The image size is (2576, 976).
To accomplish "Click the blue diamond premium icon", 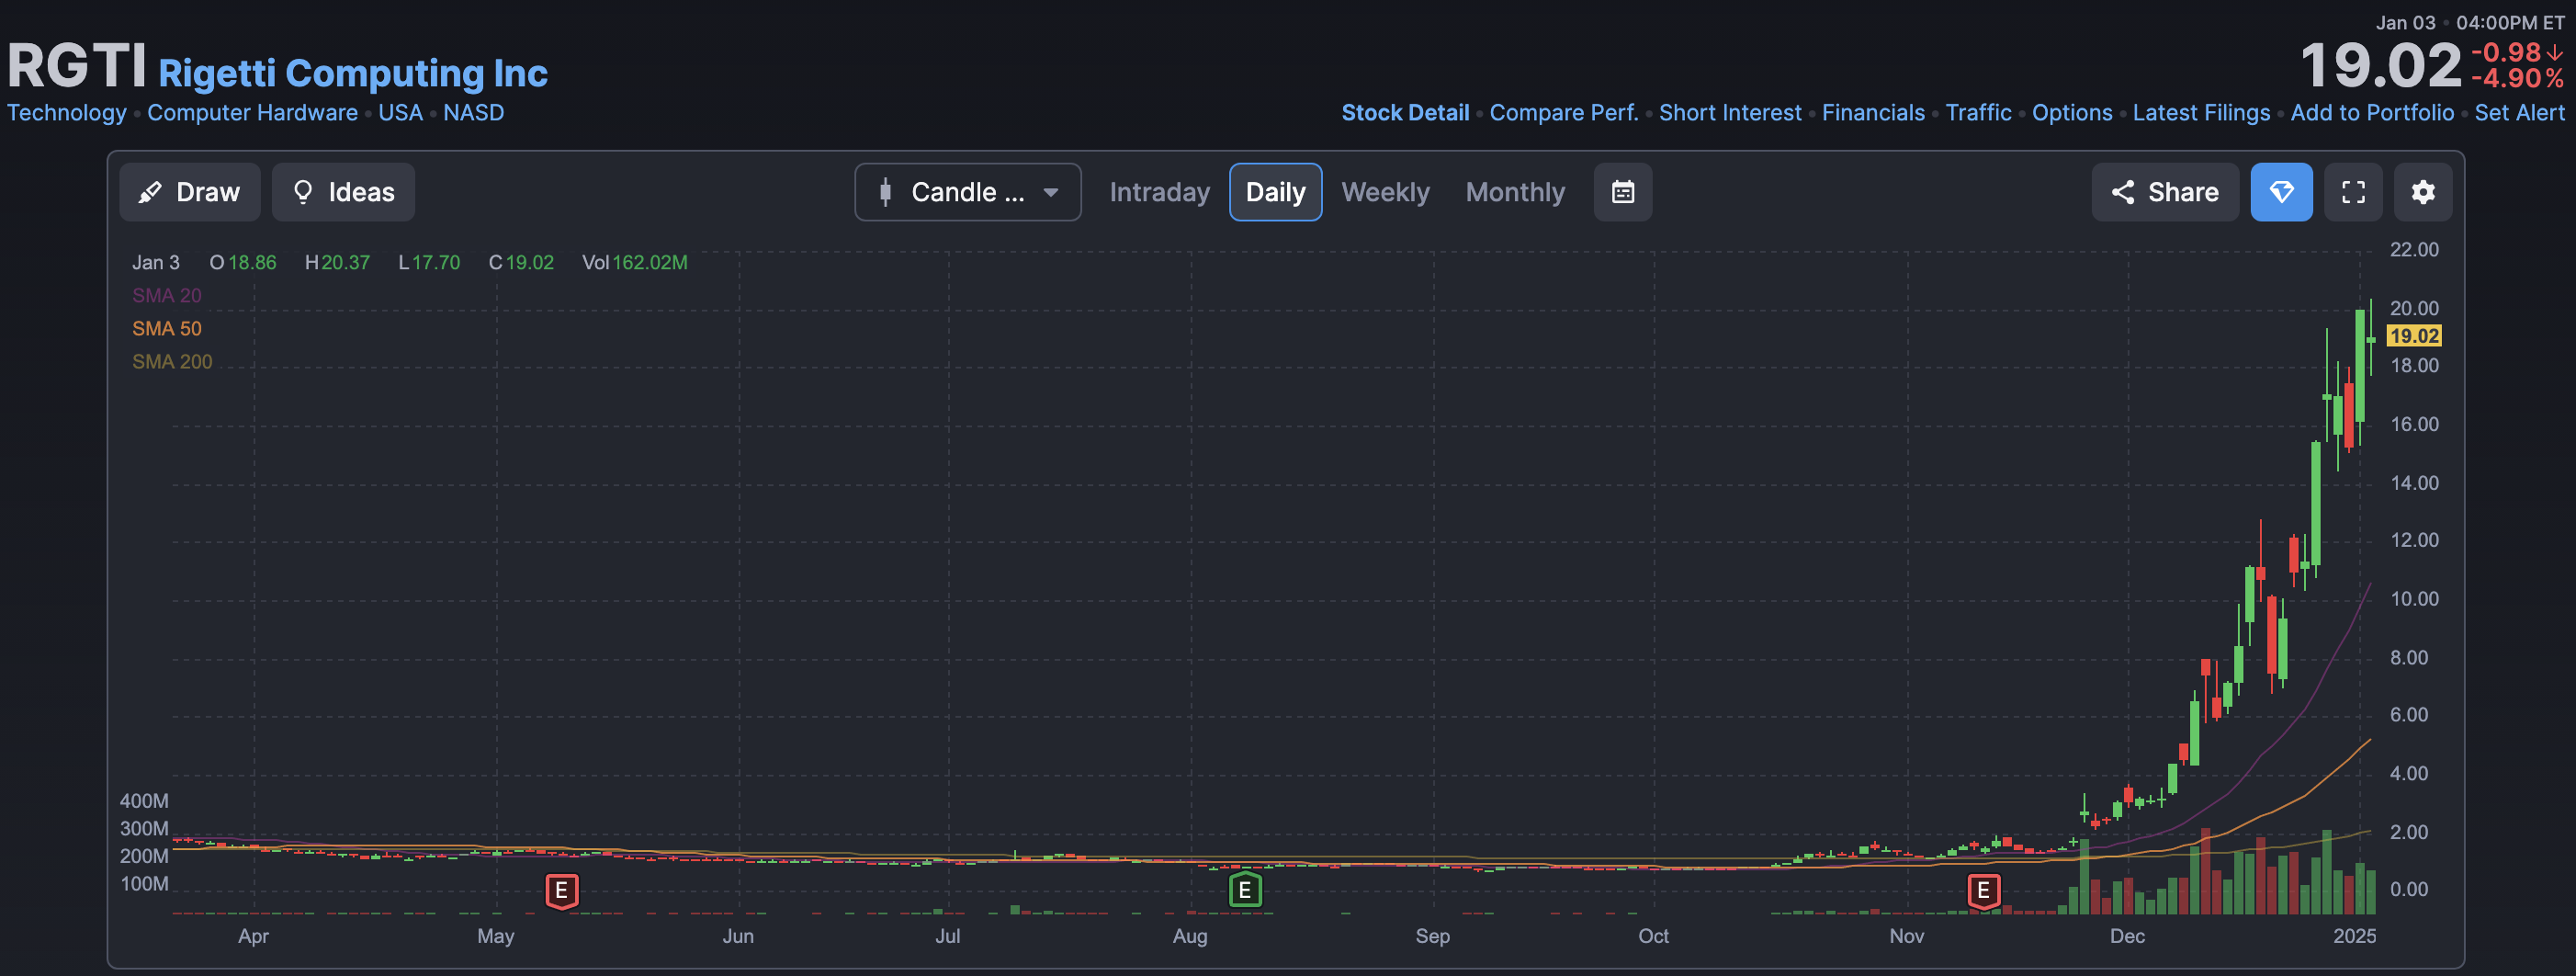I will click(x=2281, y=192).
